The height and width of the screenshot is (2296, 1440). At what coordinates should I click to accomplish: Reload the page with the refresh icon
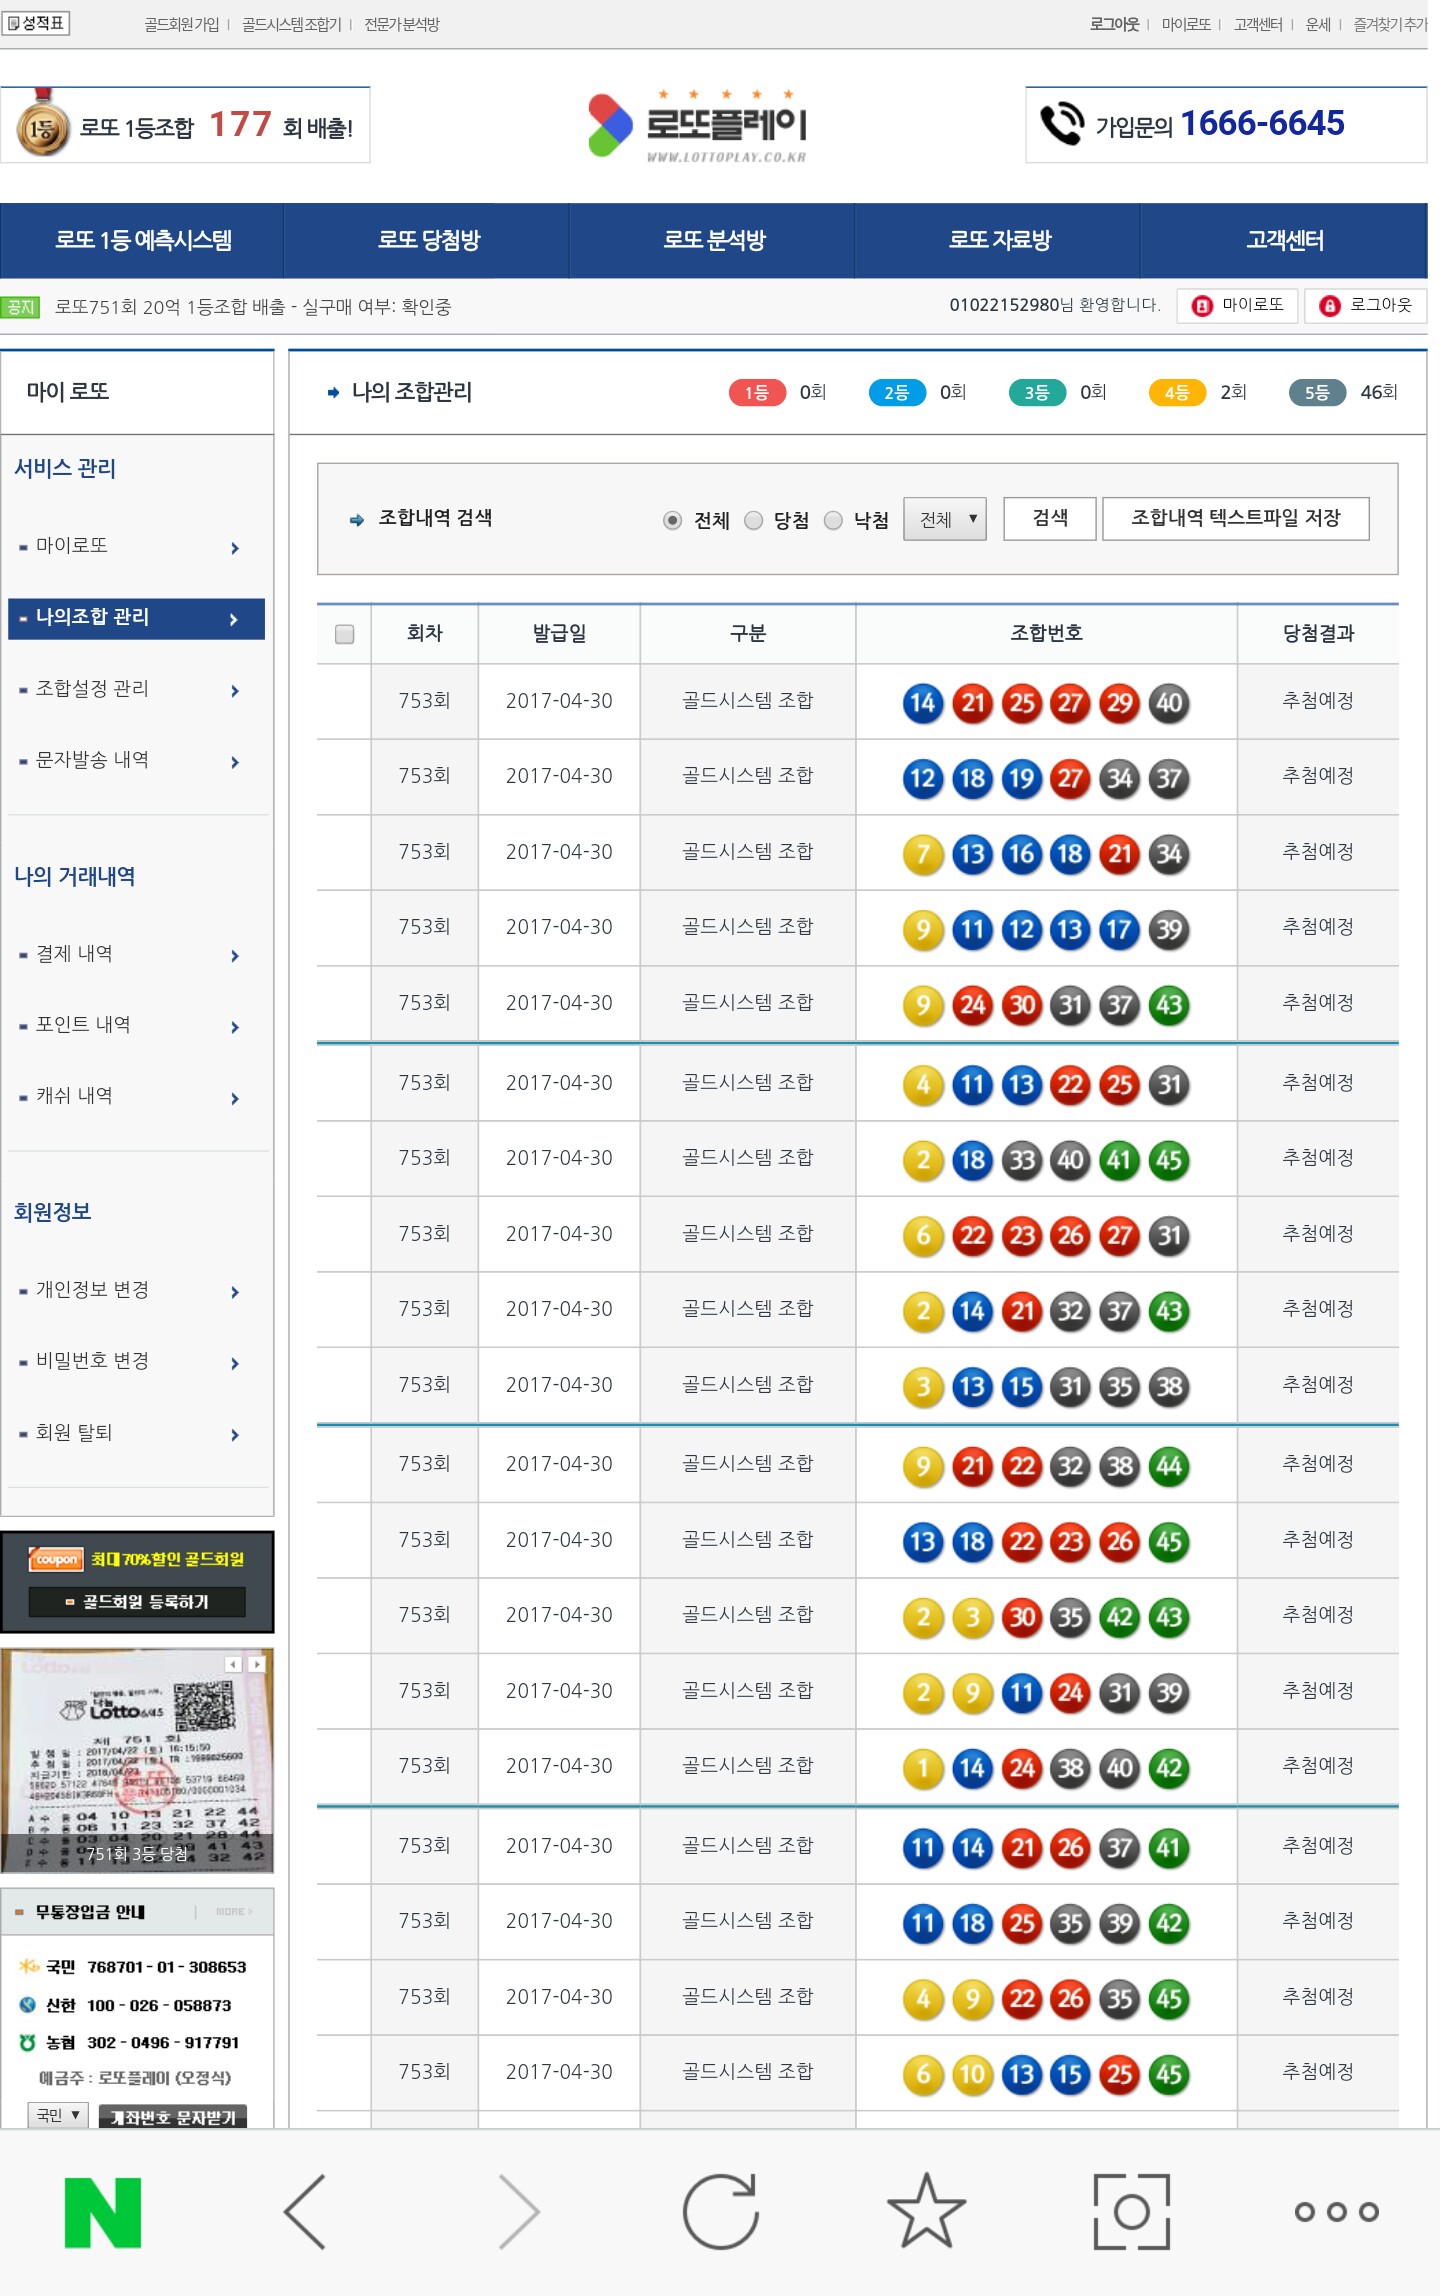pos(720,2212)
